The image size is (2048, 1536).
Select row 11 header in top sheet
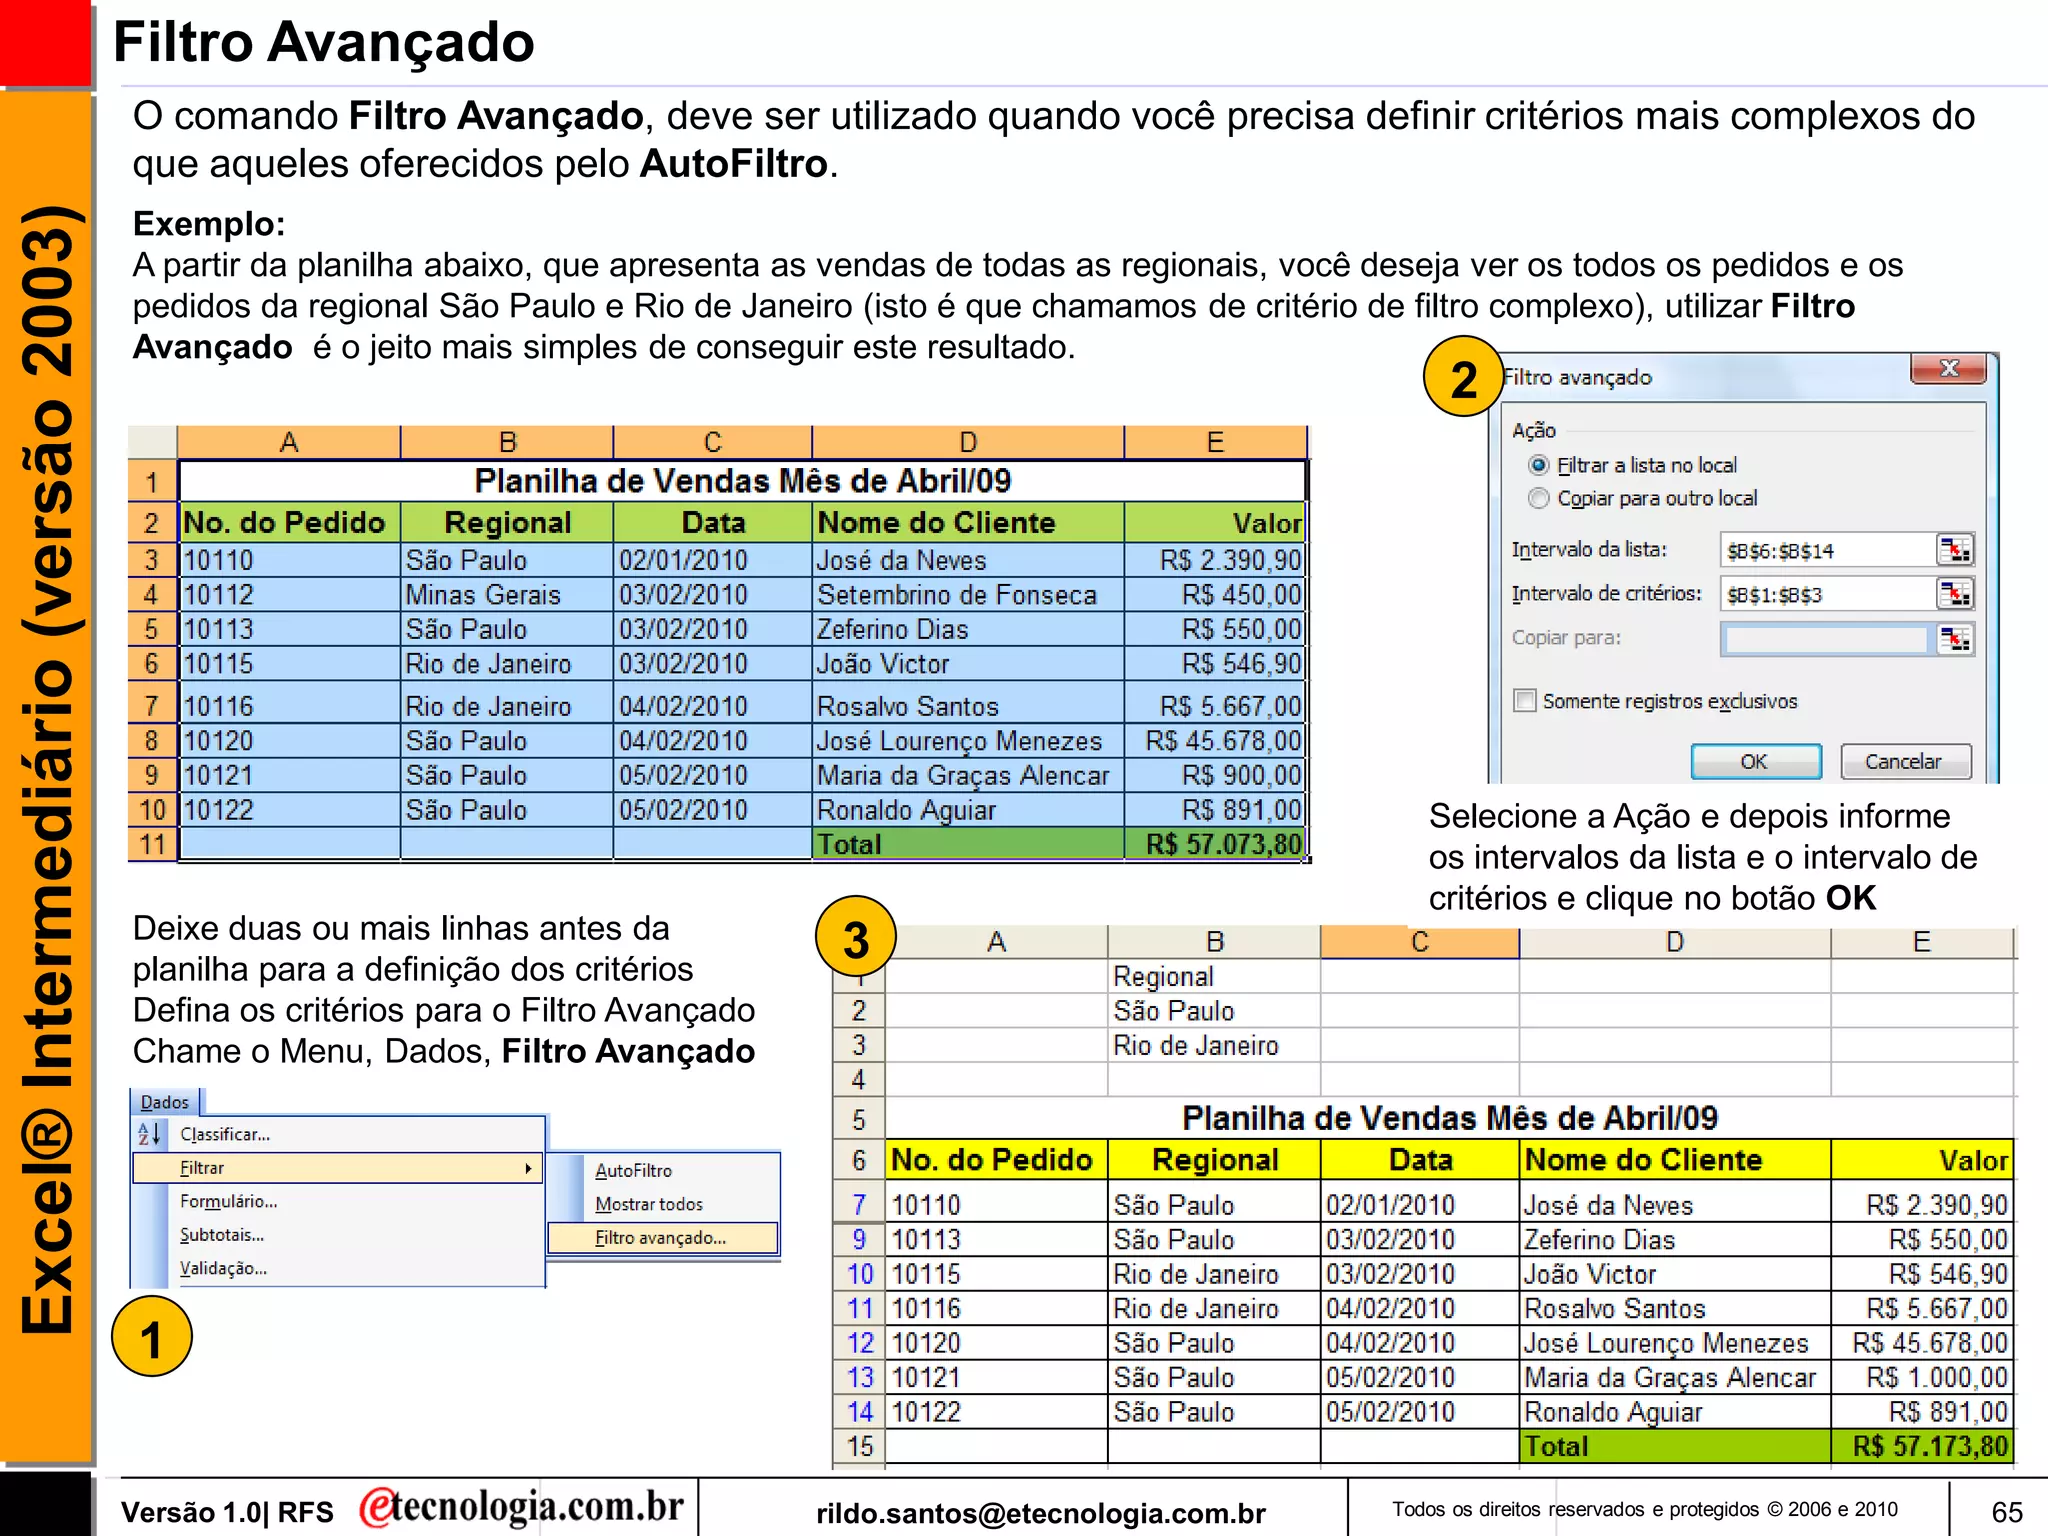coord(152,844)
